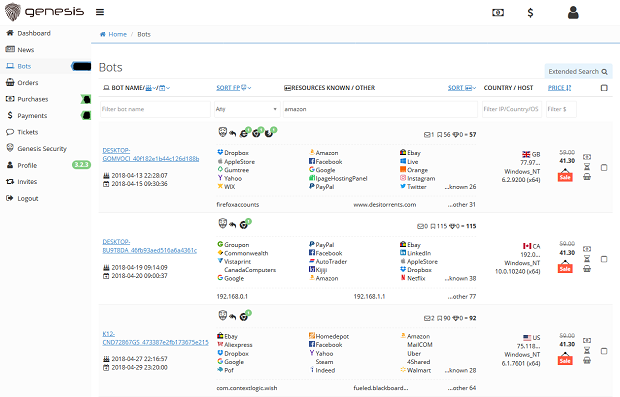Go to News in the sidebar
This screenshot has width=620, height=397.
tap(26, 50)
